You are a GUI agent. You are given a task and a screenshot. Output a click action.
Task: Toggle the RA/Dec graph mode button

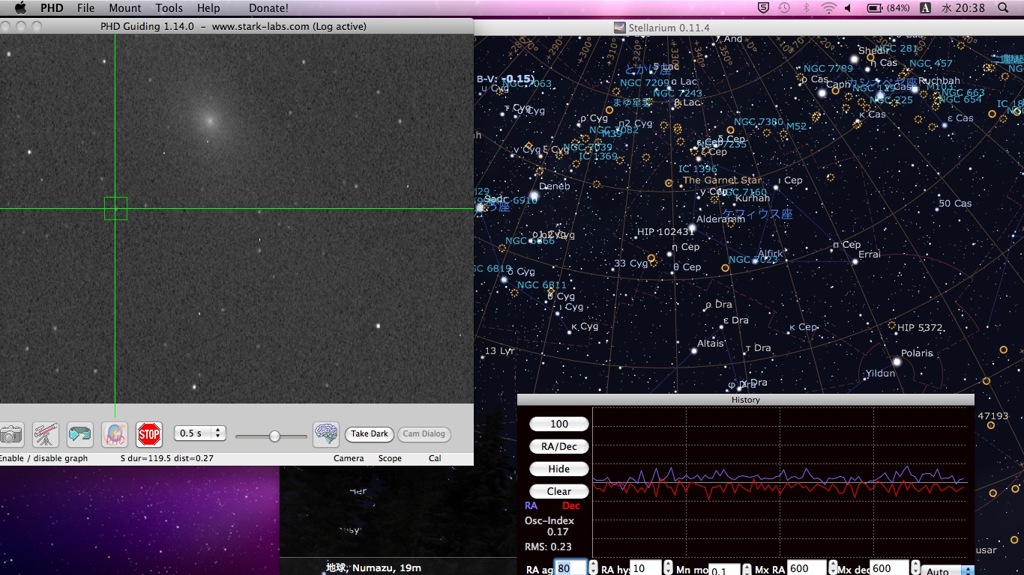[x=559, y=446]
